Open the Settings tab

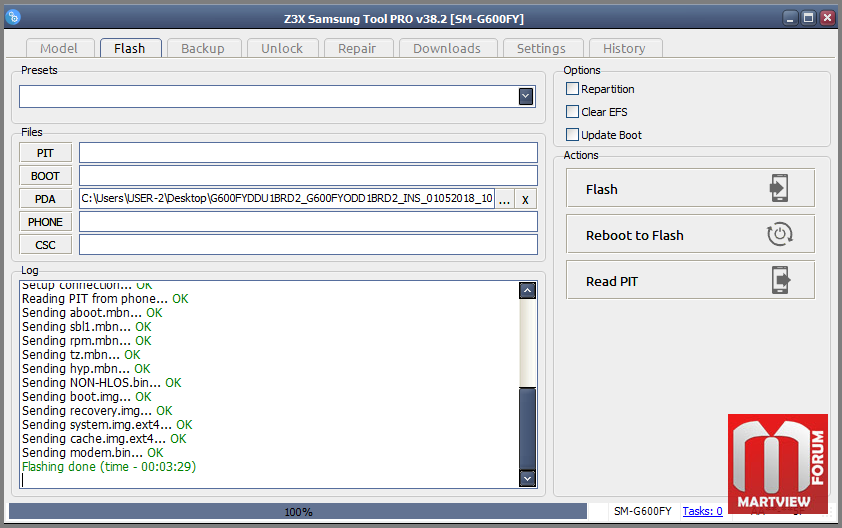pyautogui.click(x=542, y=48)
